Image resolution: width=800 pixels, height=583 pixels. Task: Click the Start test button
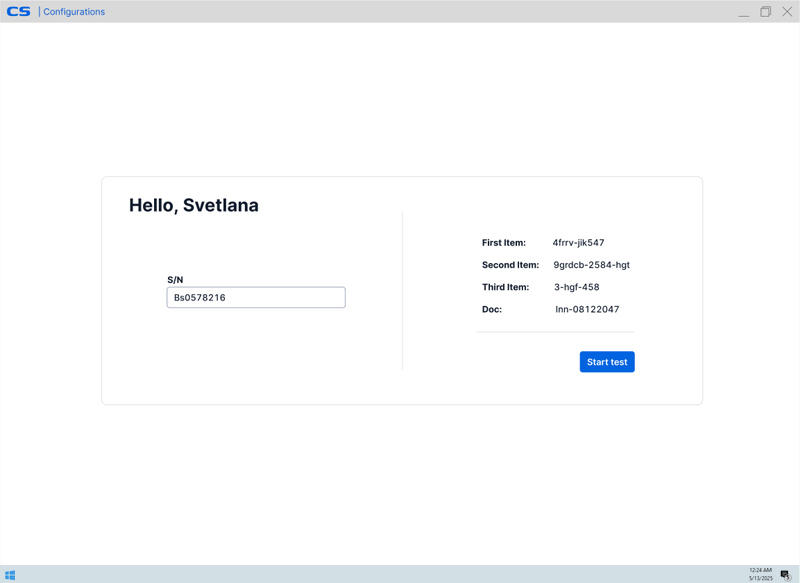606,362
